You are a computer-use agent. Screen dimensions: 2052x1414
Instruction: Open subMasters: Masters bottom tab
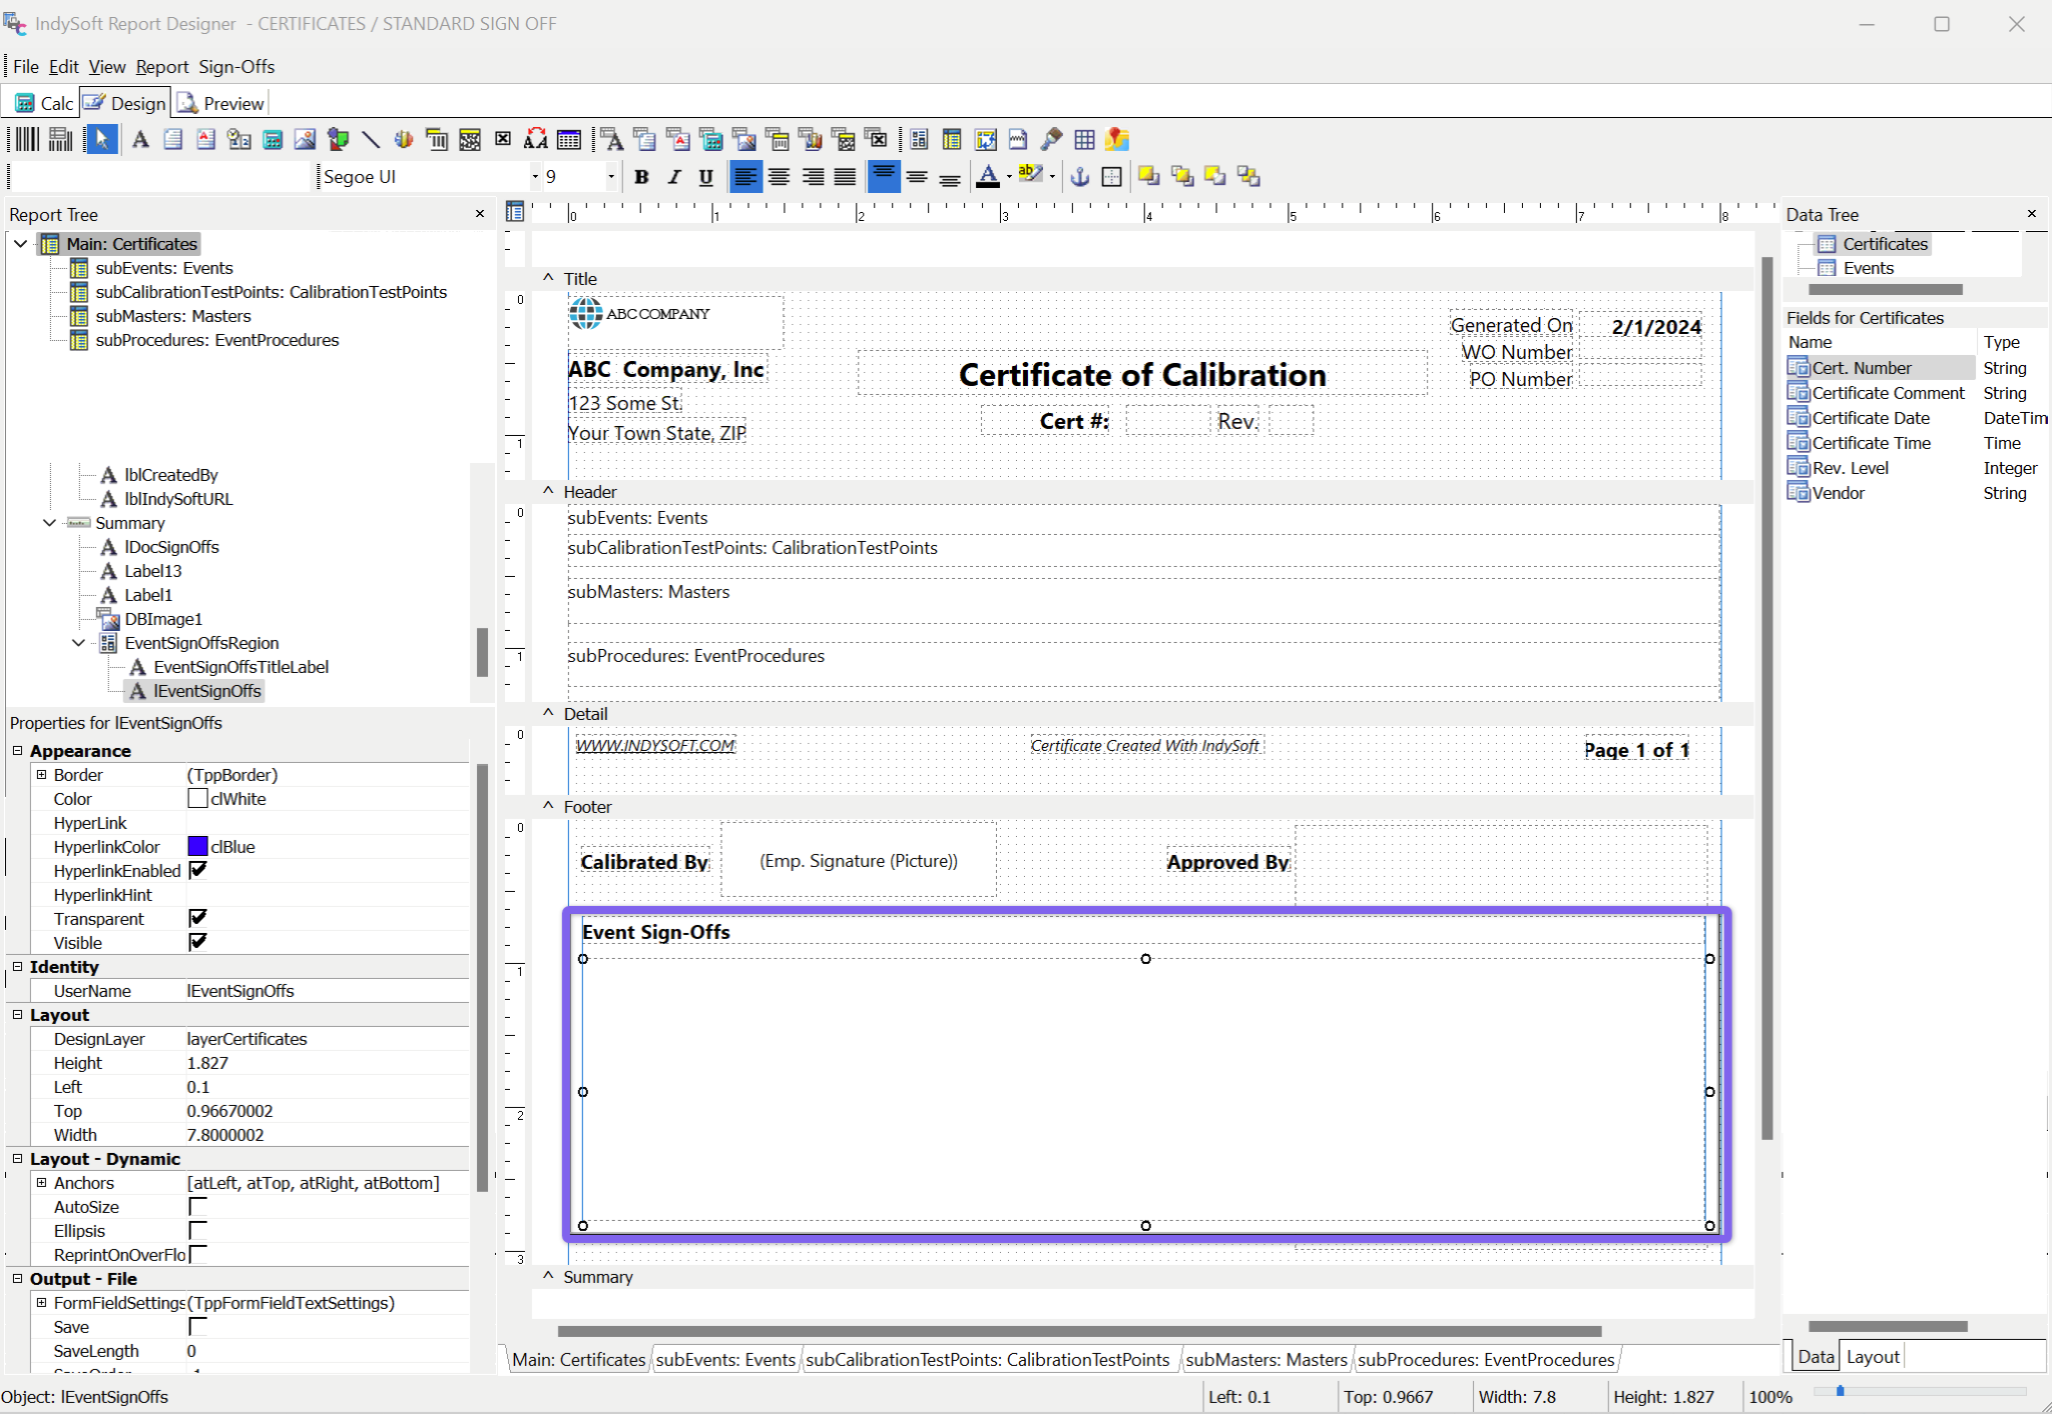coord(1265,1359)
